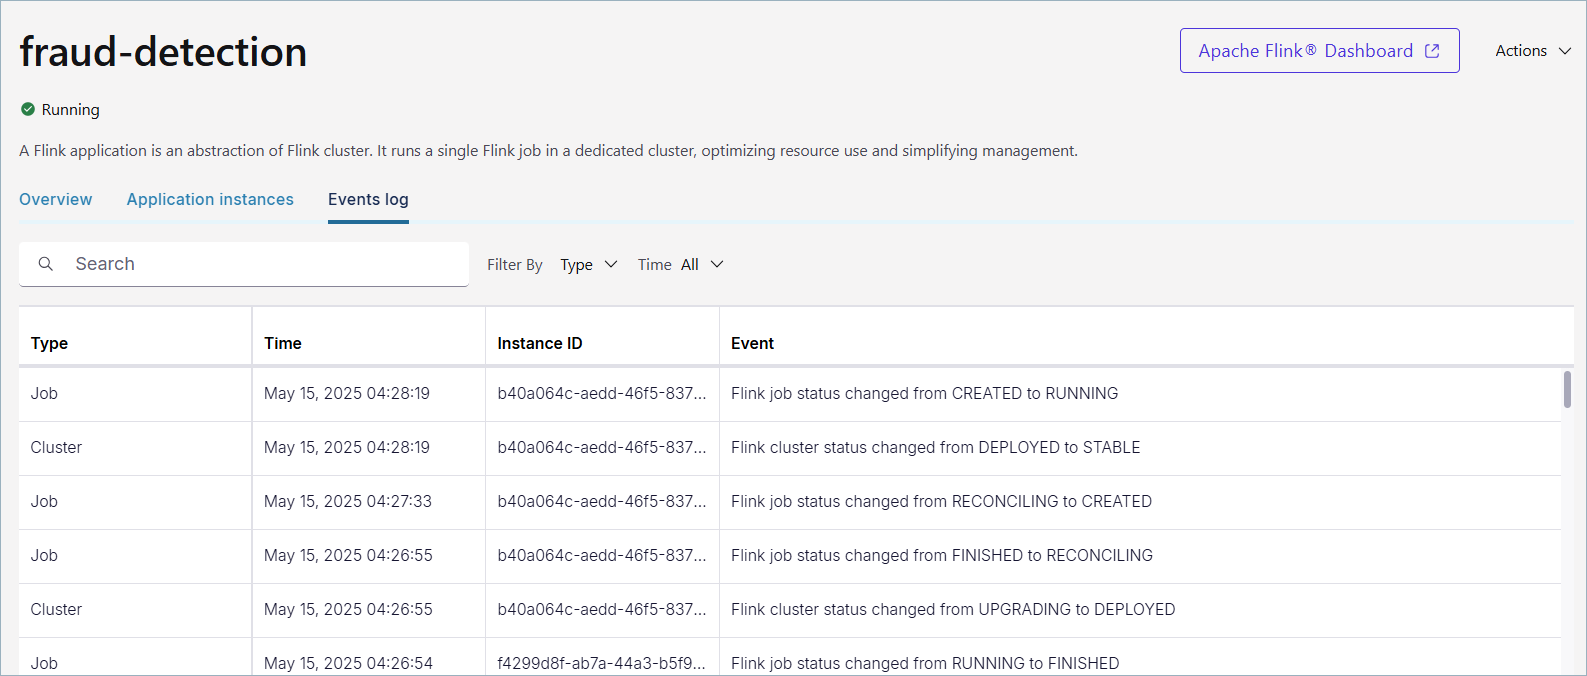The height and width of the screenshot is (676, 1587).
Task: Select the CREATED to RUNNING event row
Action: click(924, 394)
